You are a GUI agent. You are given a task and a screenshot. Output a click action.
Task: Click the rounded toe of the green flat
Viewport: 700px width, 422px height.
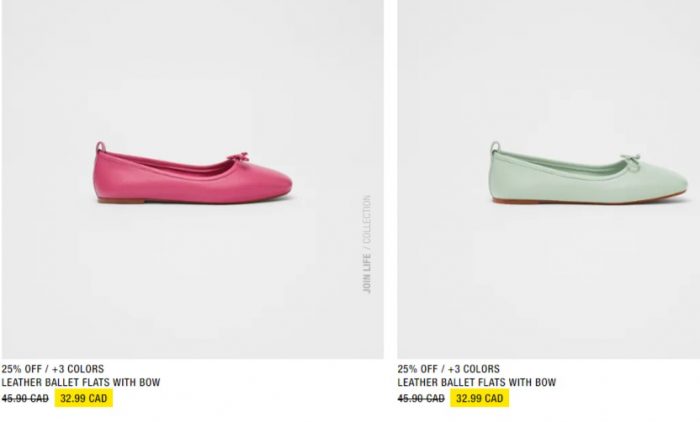pyautogui.click(x=672, y=183)
